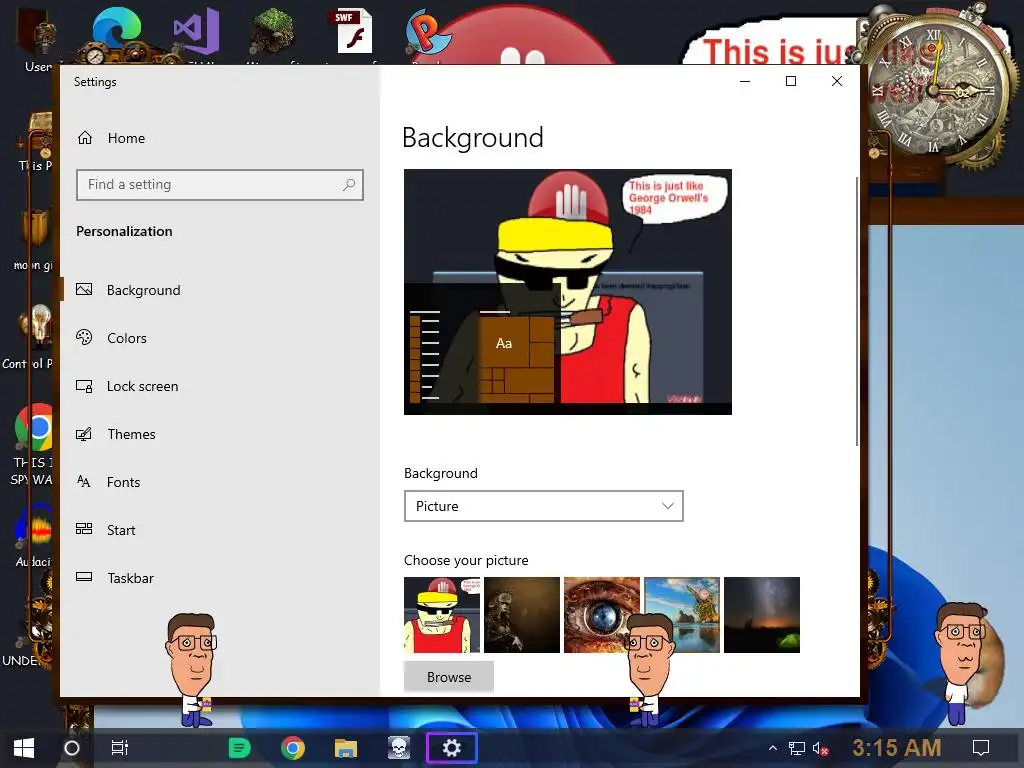
Task: Click the Background picture icon in sidebar
Action: click(x=84, y=289)
